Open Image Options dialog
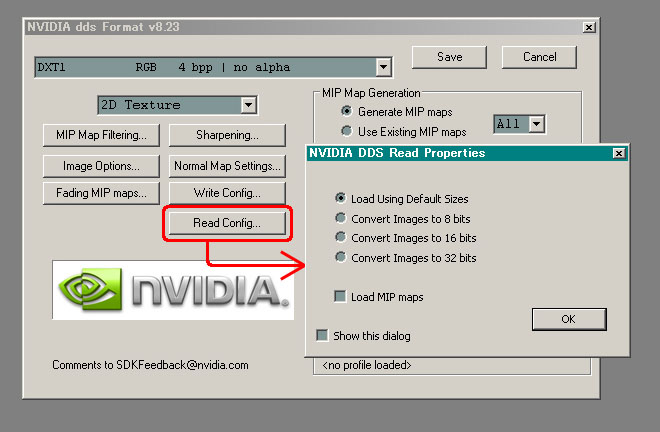Image resolution: width=660 pixels, height=432 pixels. (x=101, y=166)
